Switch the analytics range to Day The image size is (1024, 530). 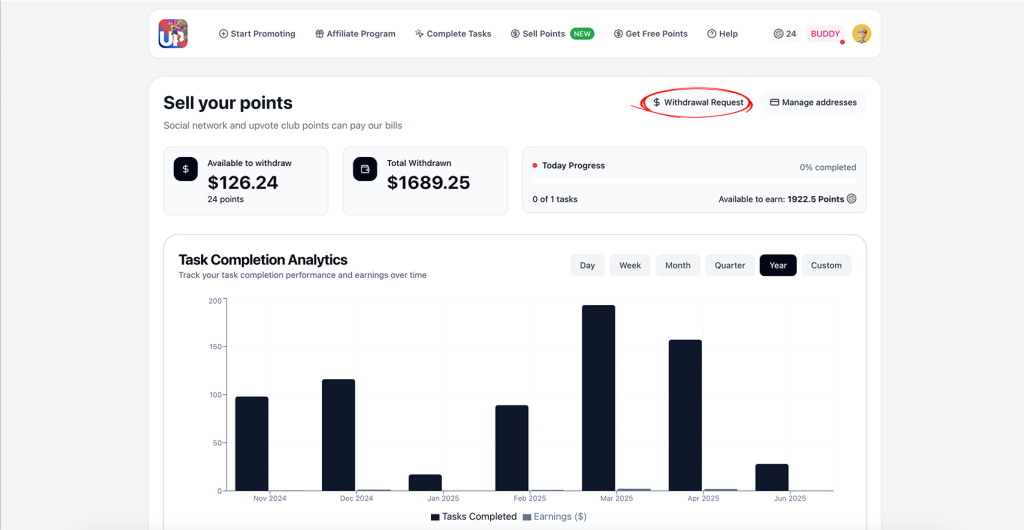click(587, 265)
